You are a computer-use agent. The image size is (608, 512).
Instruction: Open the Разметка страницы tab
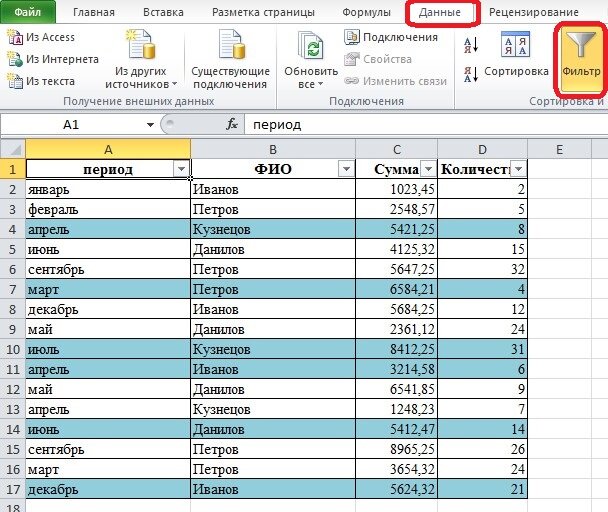263,12
